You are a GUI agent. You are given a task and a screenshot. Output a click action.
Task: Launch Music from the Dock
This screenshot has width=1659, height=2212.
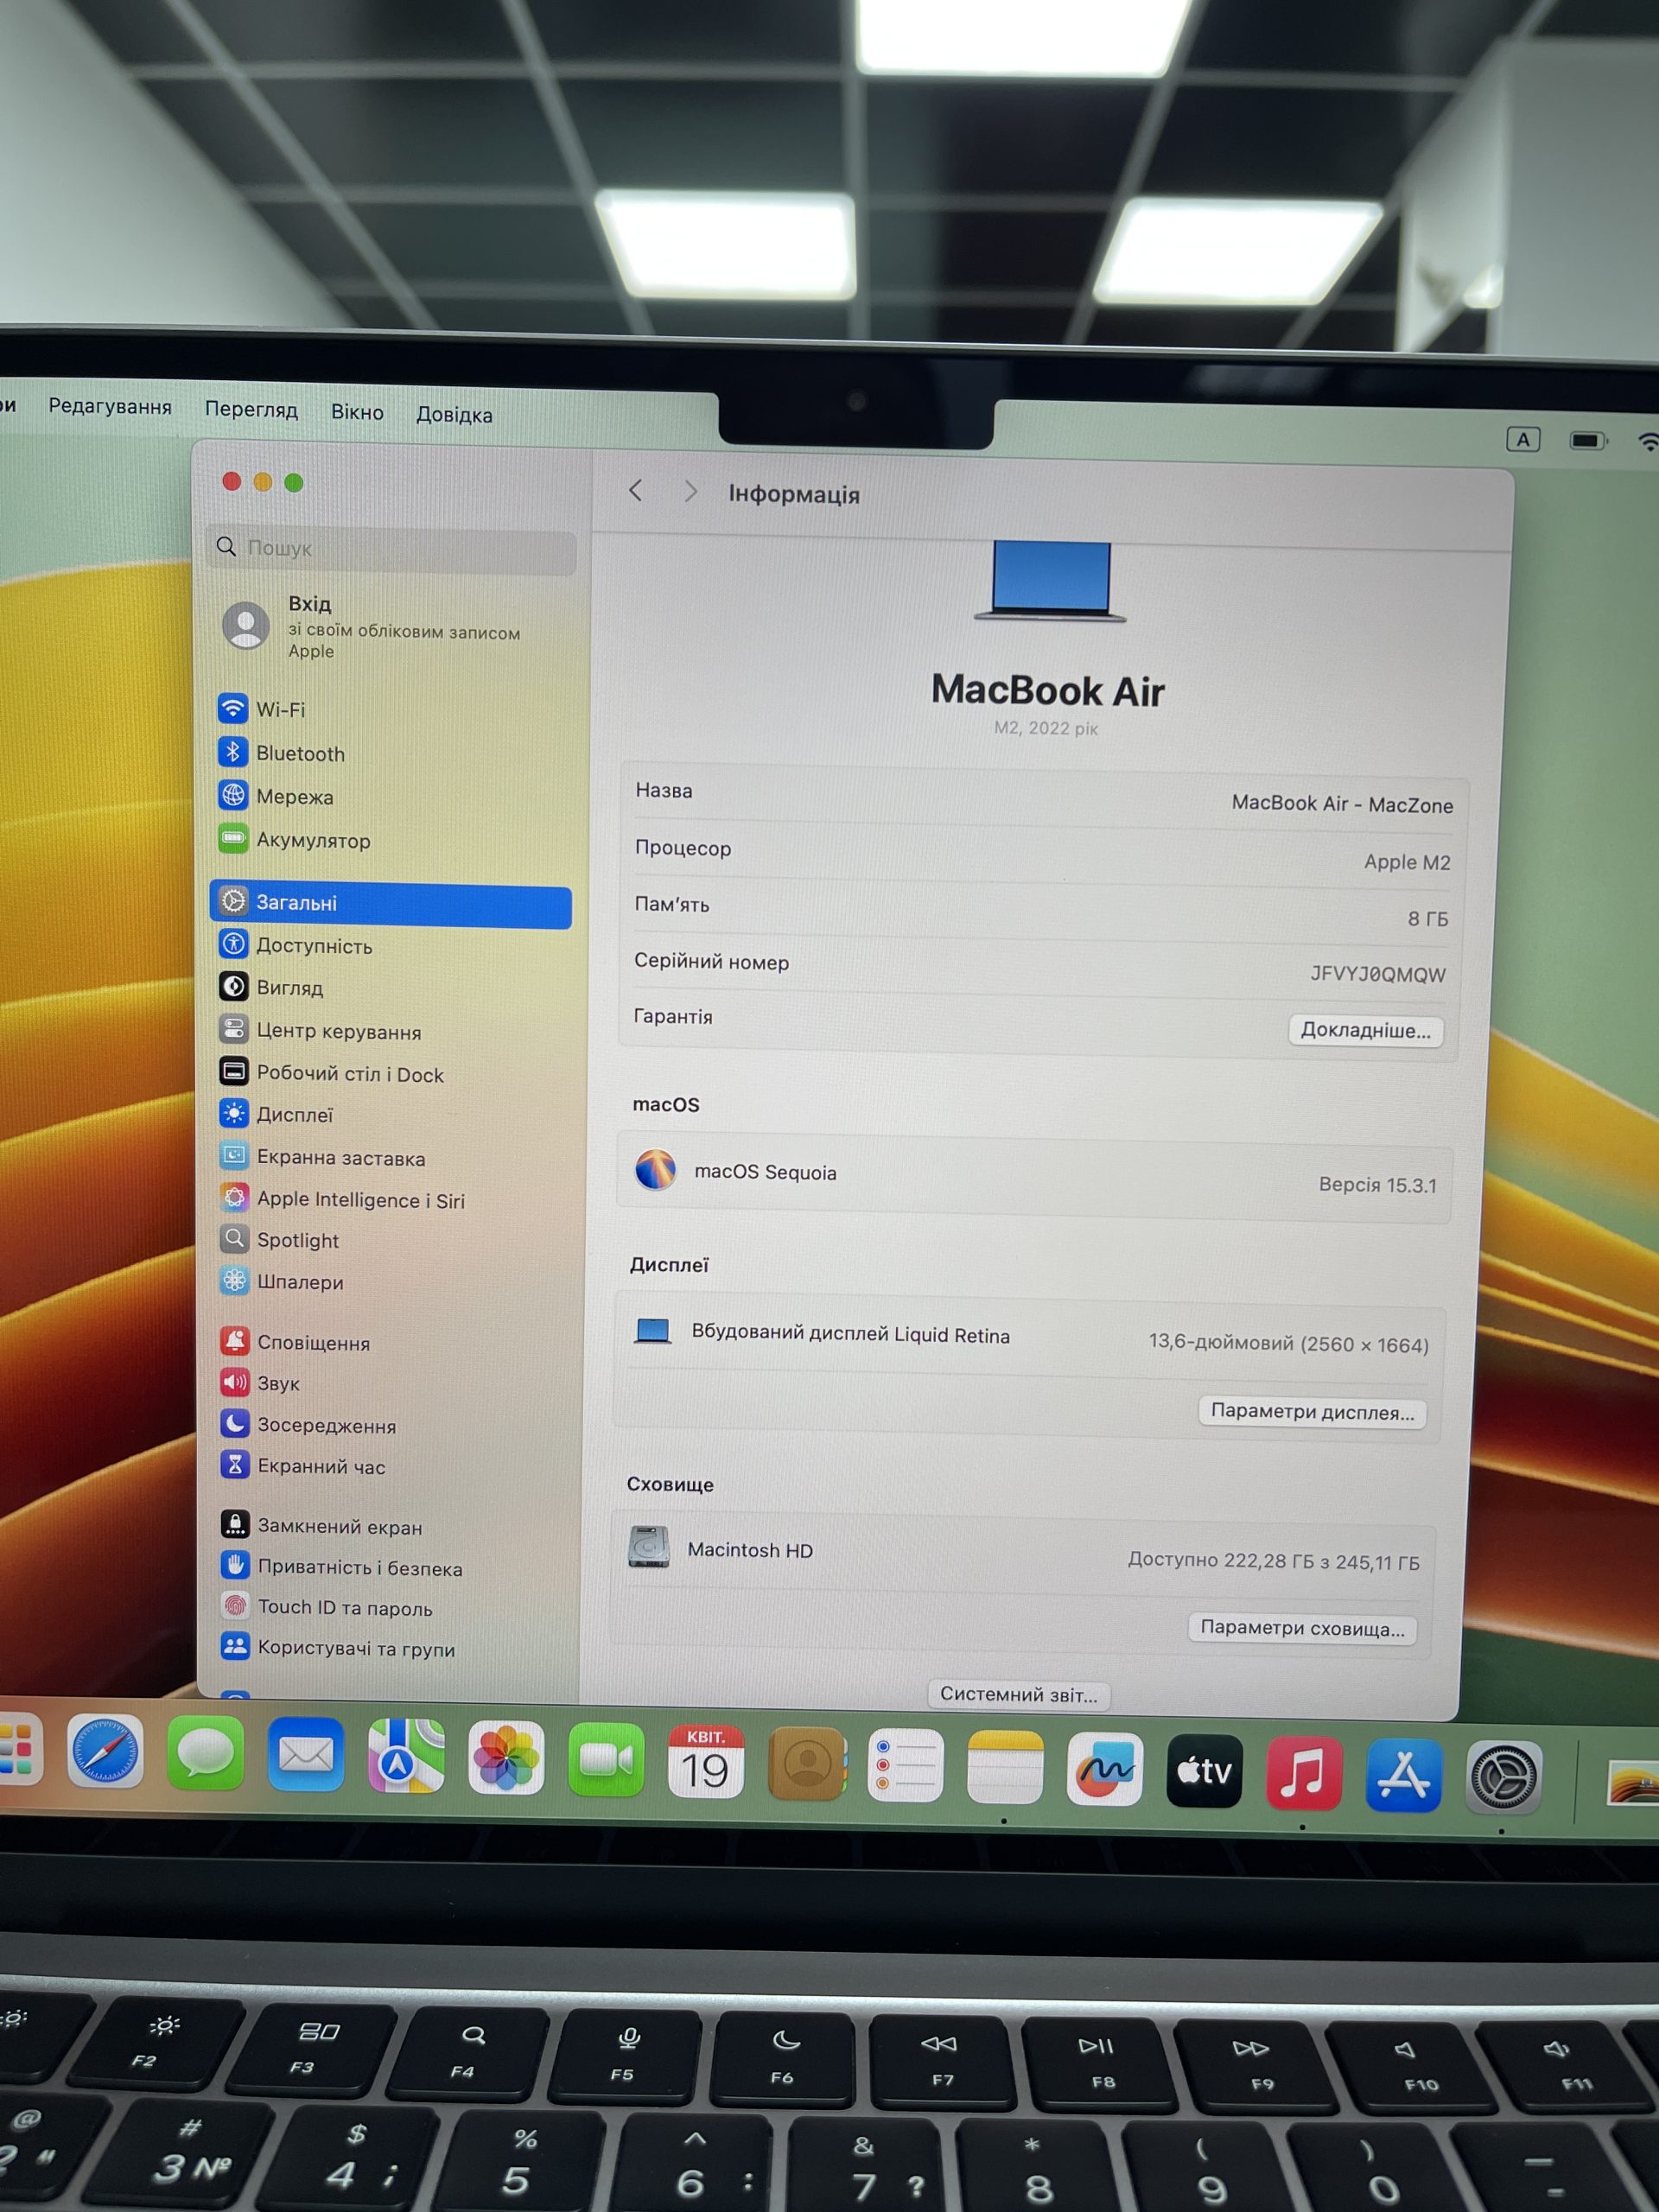[1304, 1775]
